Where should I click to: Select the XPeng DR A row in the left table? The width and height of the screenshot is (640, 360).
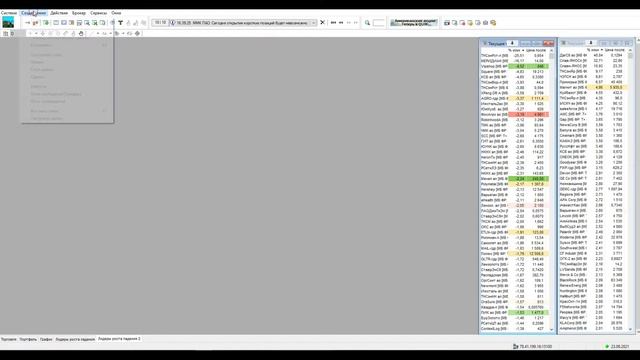[514, 93]
